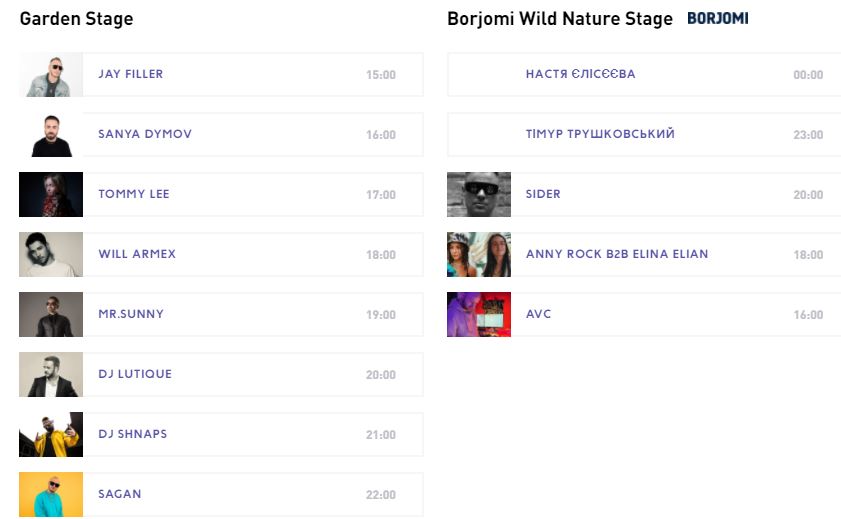Click Jay Filler's artist photo
The height and width of the screenshot is (519, 841).
click(51, 75)
